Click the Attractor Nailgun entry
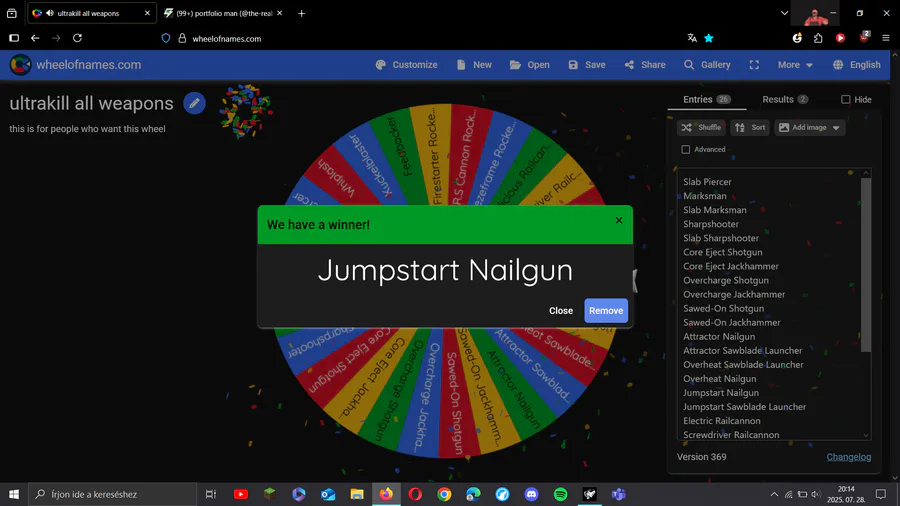The height and width of the screenshot is (506, 900). click(x=719, y=336)
